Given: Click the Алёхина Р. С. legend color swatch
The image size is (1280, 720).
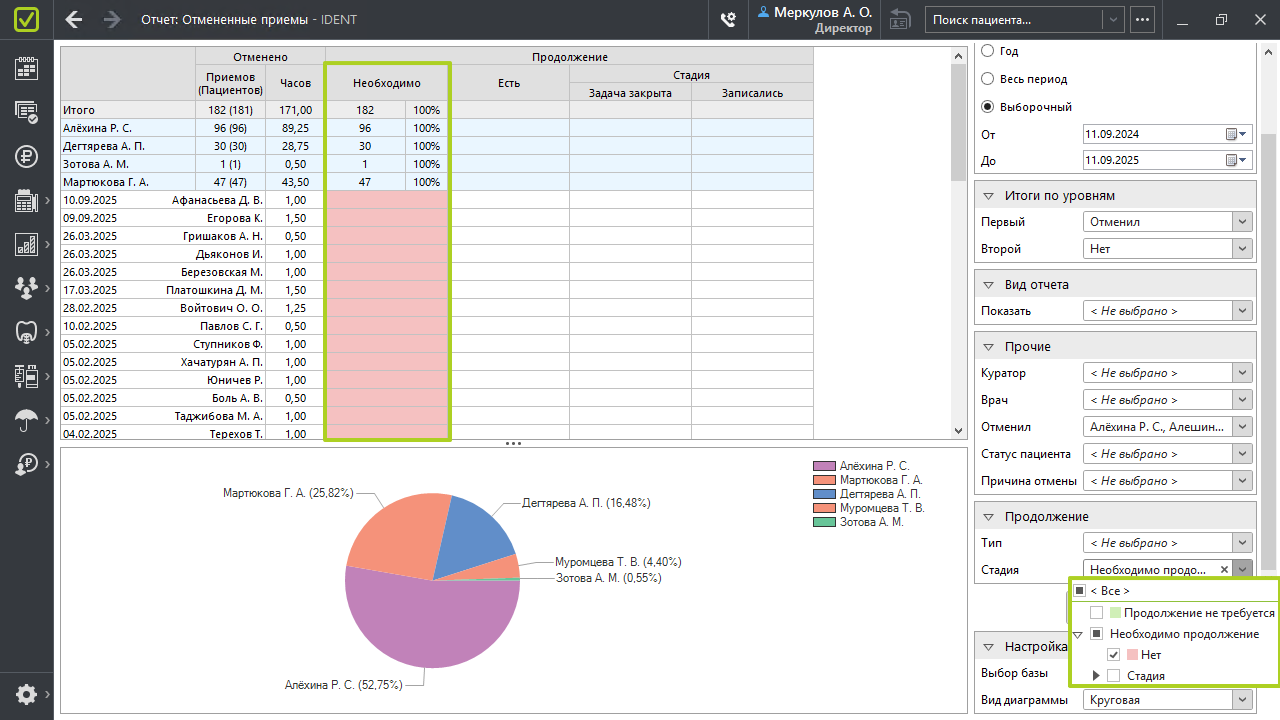Looking at the screenshot, I should [824, 466].
